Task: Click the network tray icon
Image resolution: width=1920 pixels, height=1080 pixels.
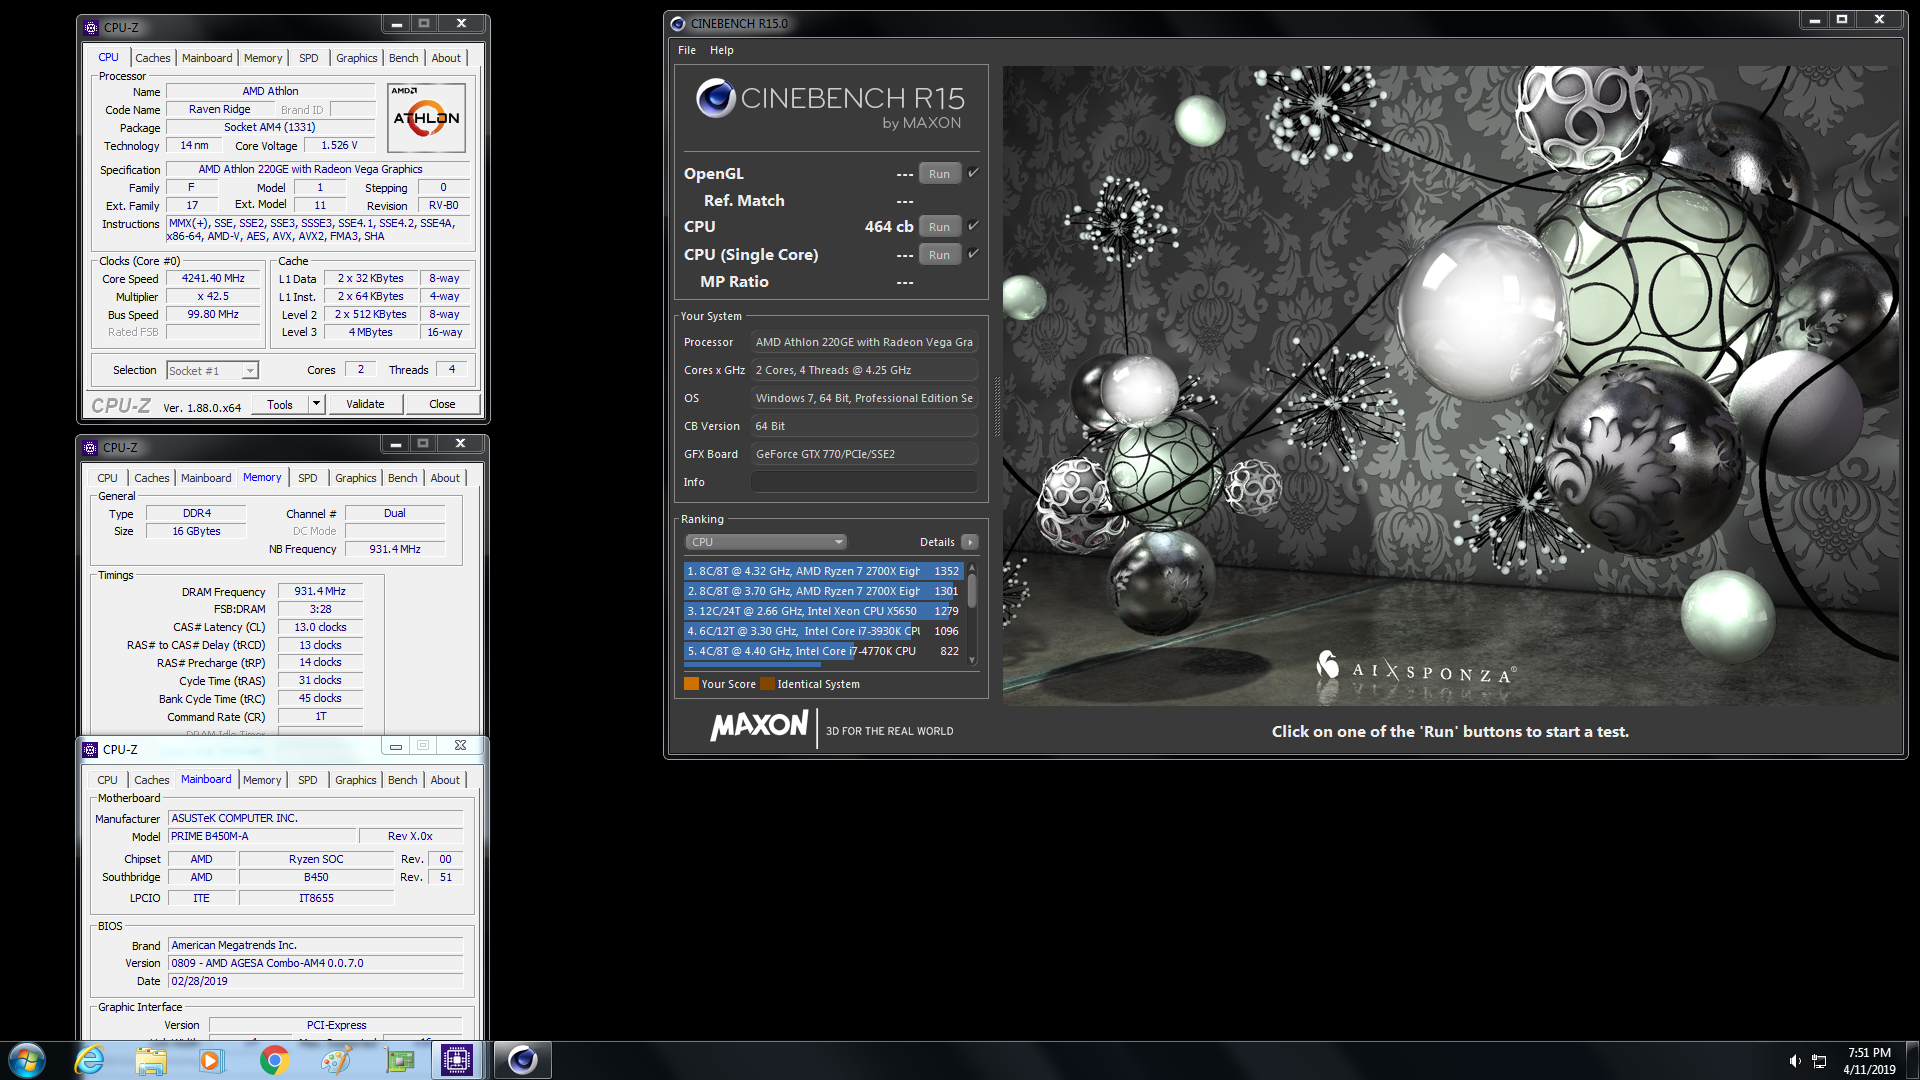Action: click(x=1819, y=1061)
